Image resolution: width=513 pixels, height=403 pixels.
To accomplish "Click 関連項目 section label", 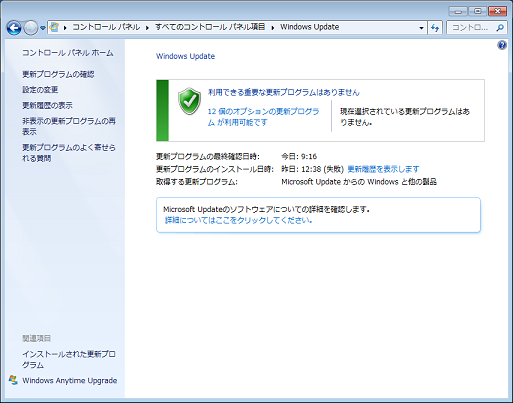I will pyautogui.click(x=36, y=338).
